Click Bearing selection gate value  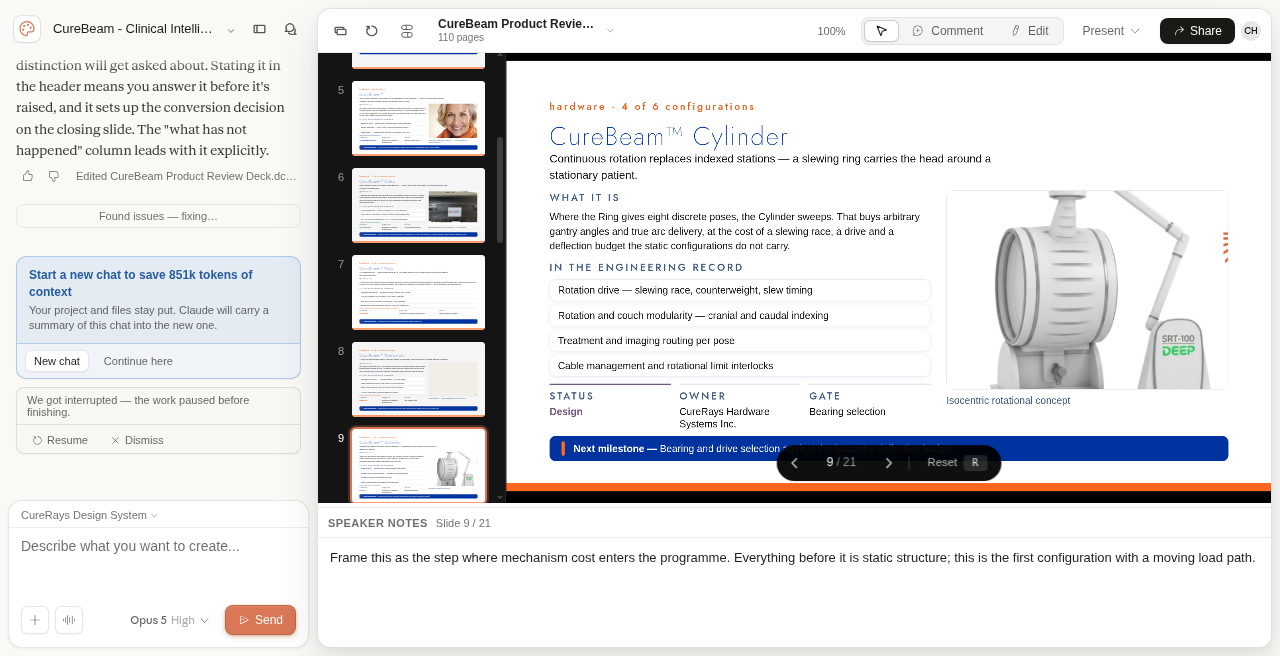tap(847, 412)
